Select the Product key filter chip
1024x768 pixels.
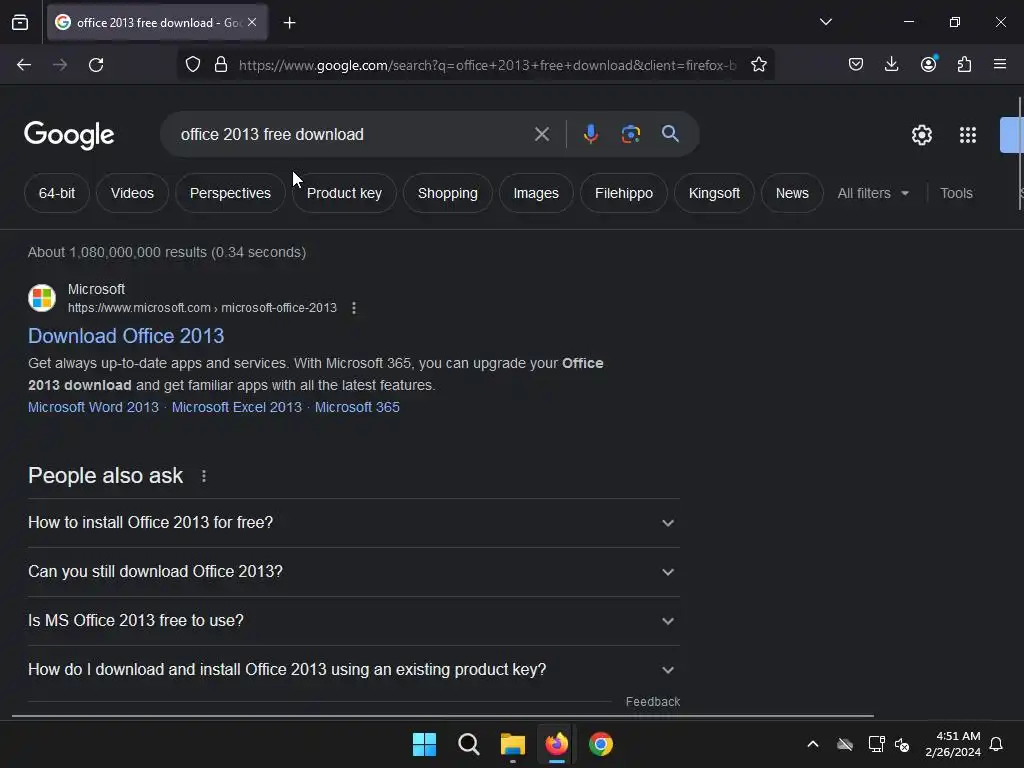(344, 193)
